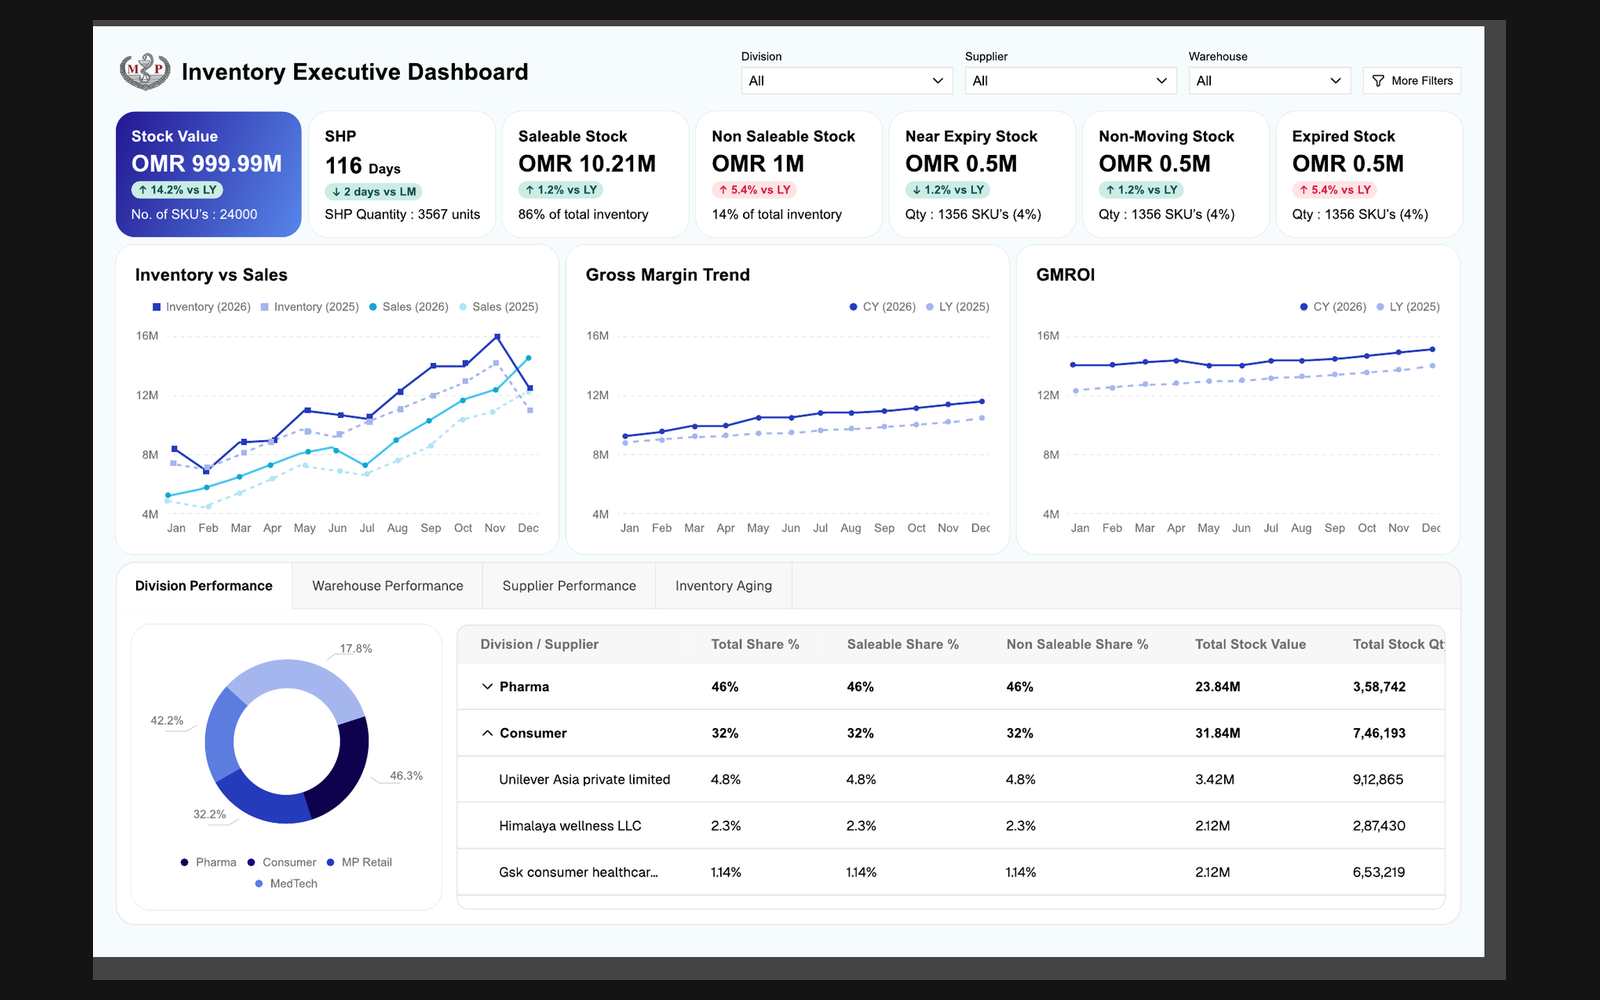Sort by Saleable Share % column header

point(903,645)
